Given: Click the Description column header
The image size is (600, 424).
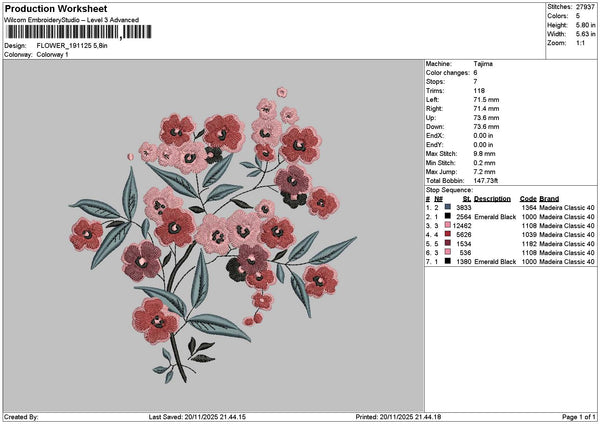Looking at the screenshot, I should tap(492, 199).
